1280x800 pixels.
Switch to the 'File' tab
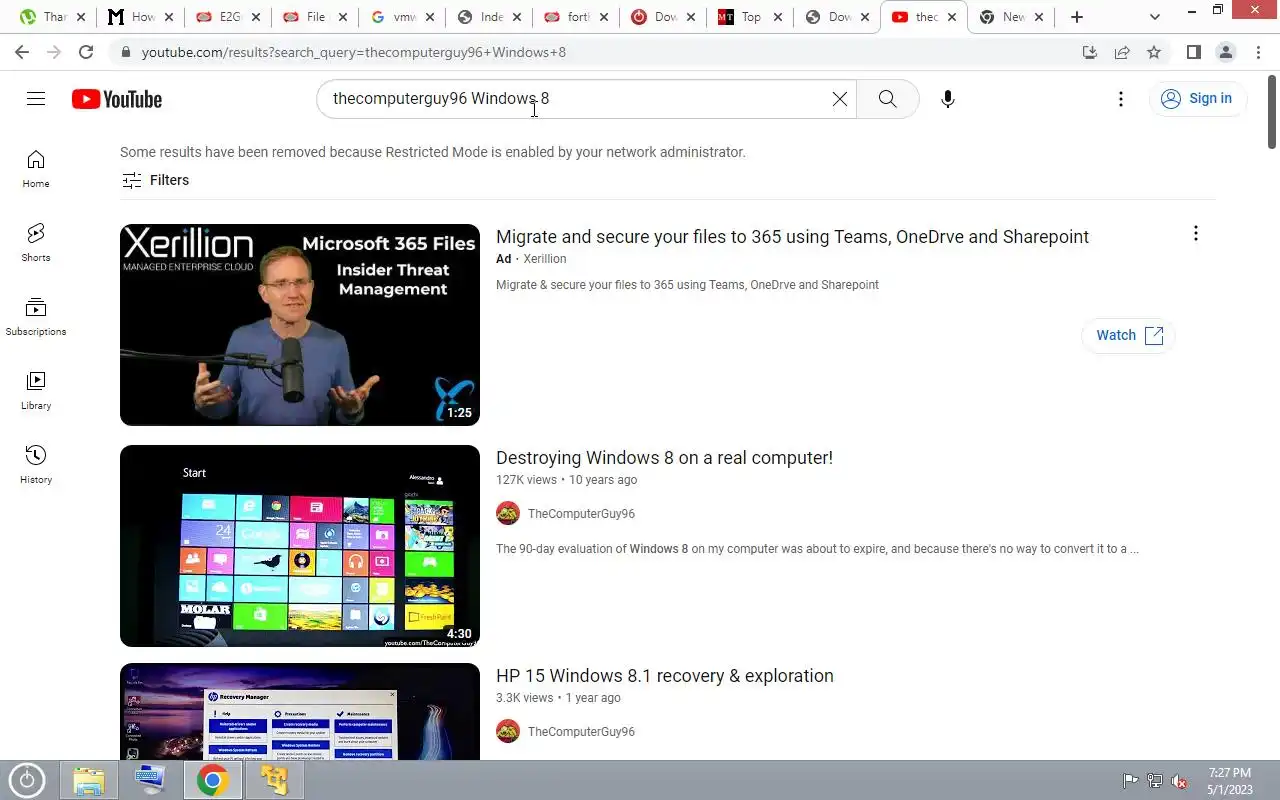coord(314,17)
